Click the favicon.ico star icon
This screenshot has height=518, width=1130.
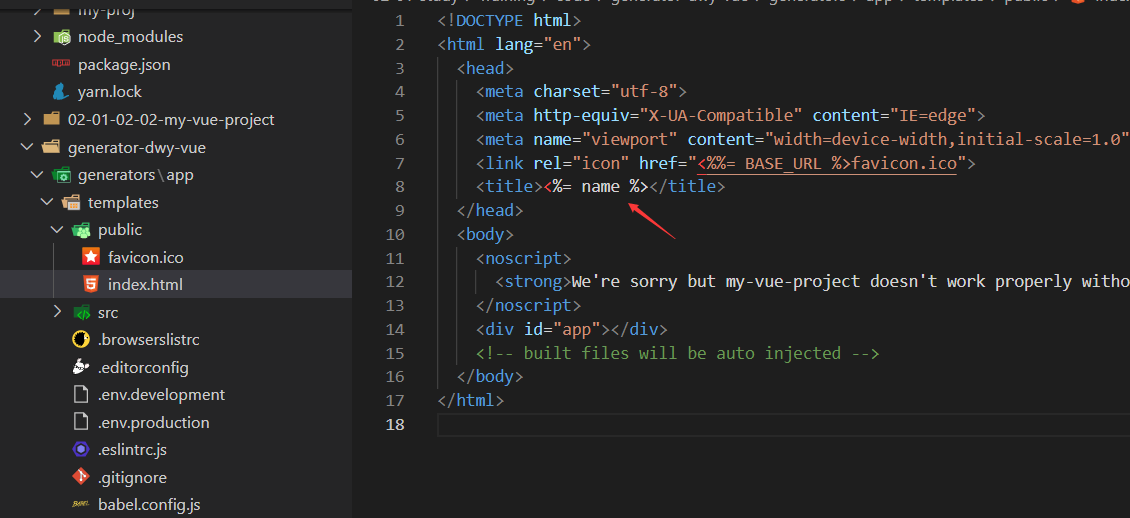pyautogui.click(x=90, y=257)
